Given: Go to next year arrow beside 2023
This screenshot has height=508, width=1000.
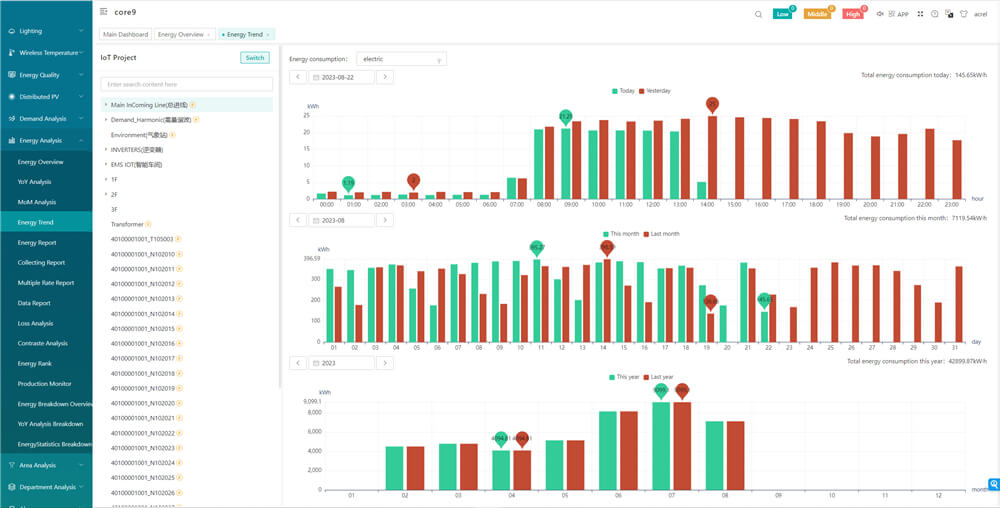Looking at the screenshot, I should 385,363.
